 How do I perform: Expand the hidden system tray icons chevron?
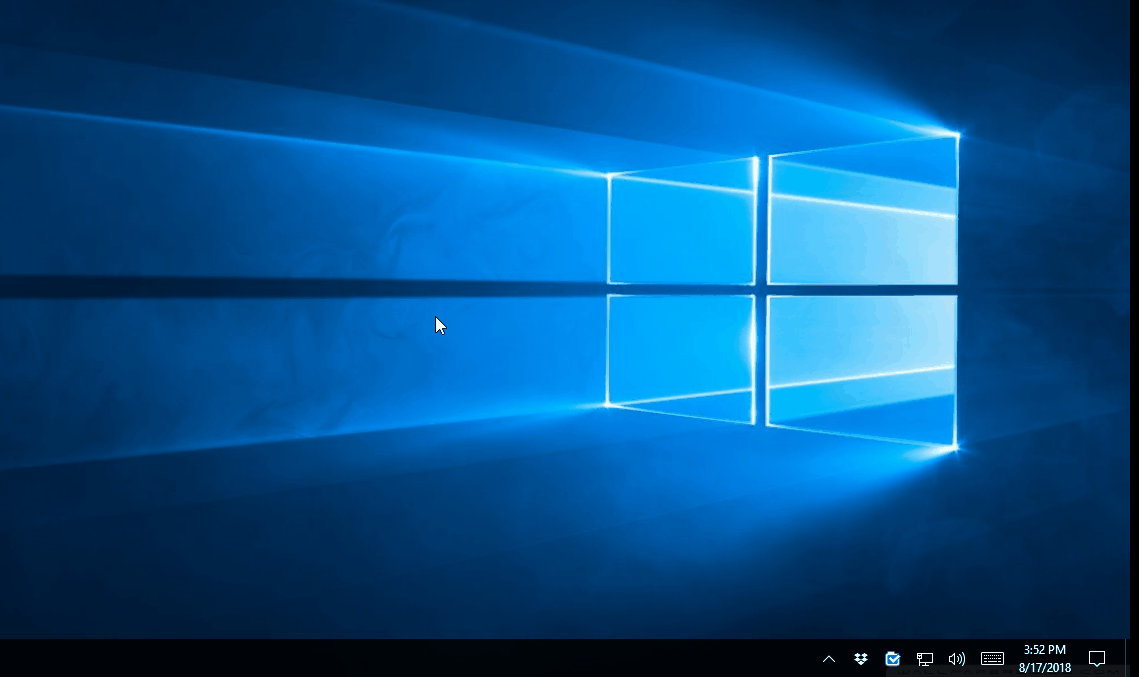(x=829, y=659)
